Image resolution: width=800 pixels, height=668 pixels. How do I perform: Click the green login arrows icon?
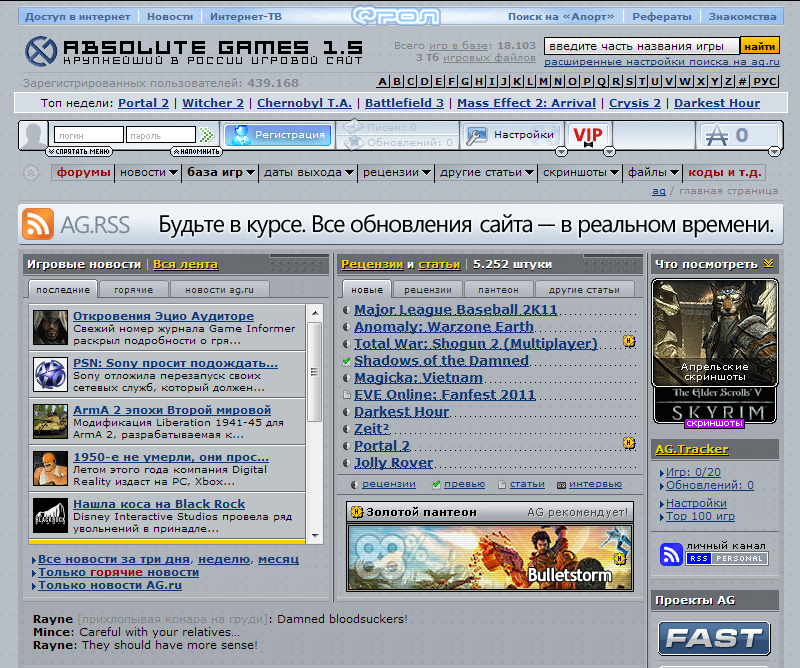click(x=206, y=135)
